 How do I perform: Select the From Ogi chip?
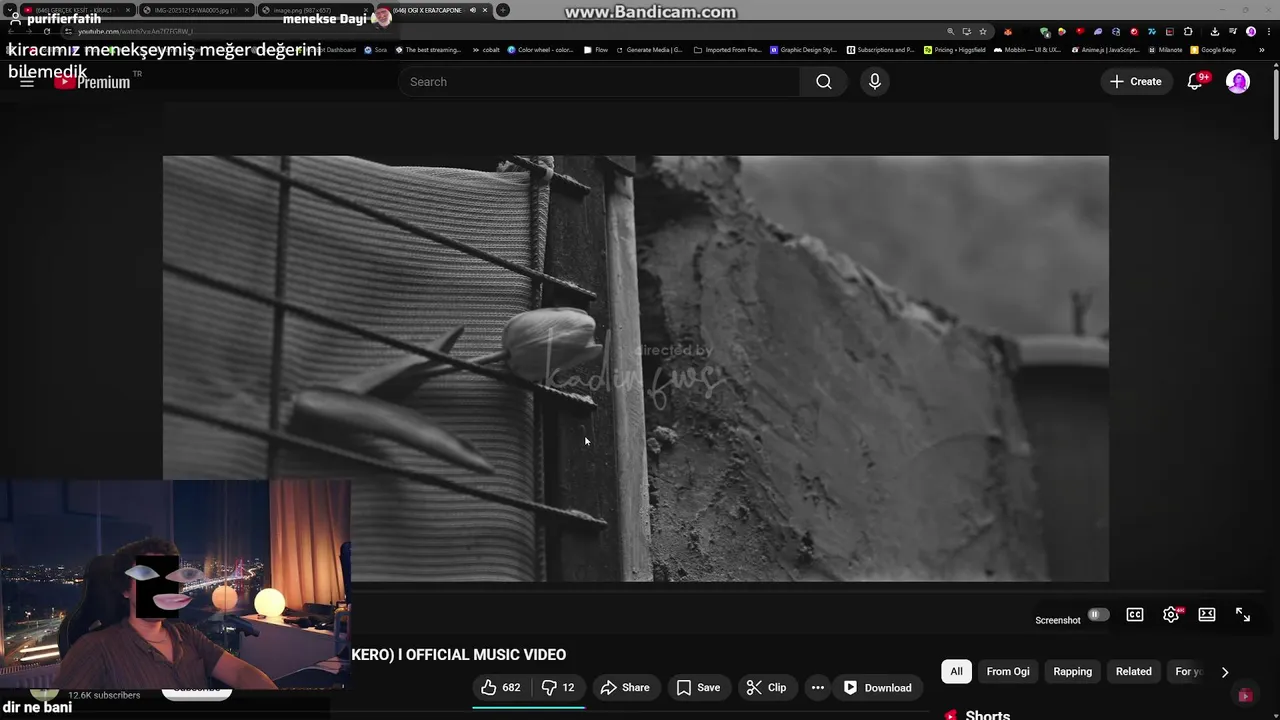pyautogui.click(x=1008, y=672)
